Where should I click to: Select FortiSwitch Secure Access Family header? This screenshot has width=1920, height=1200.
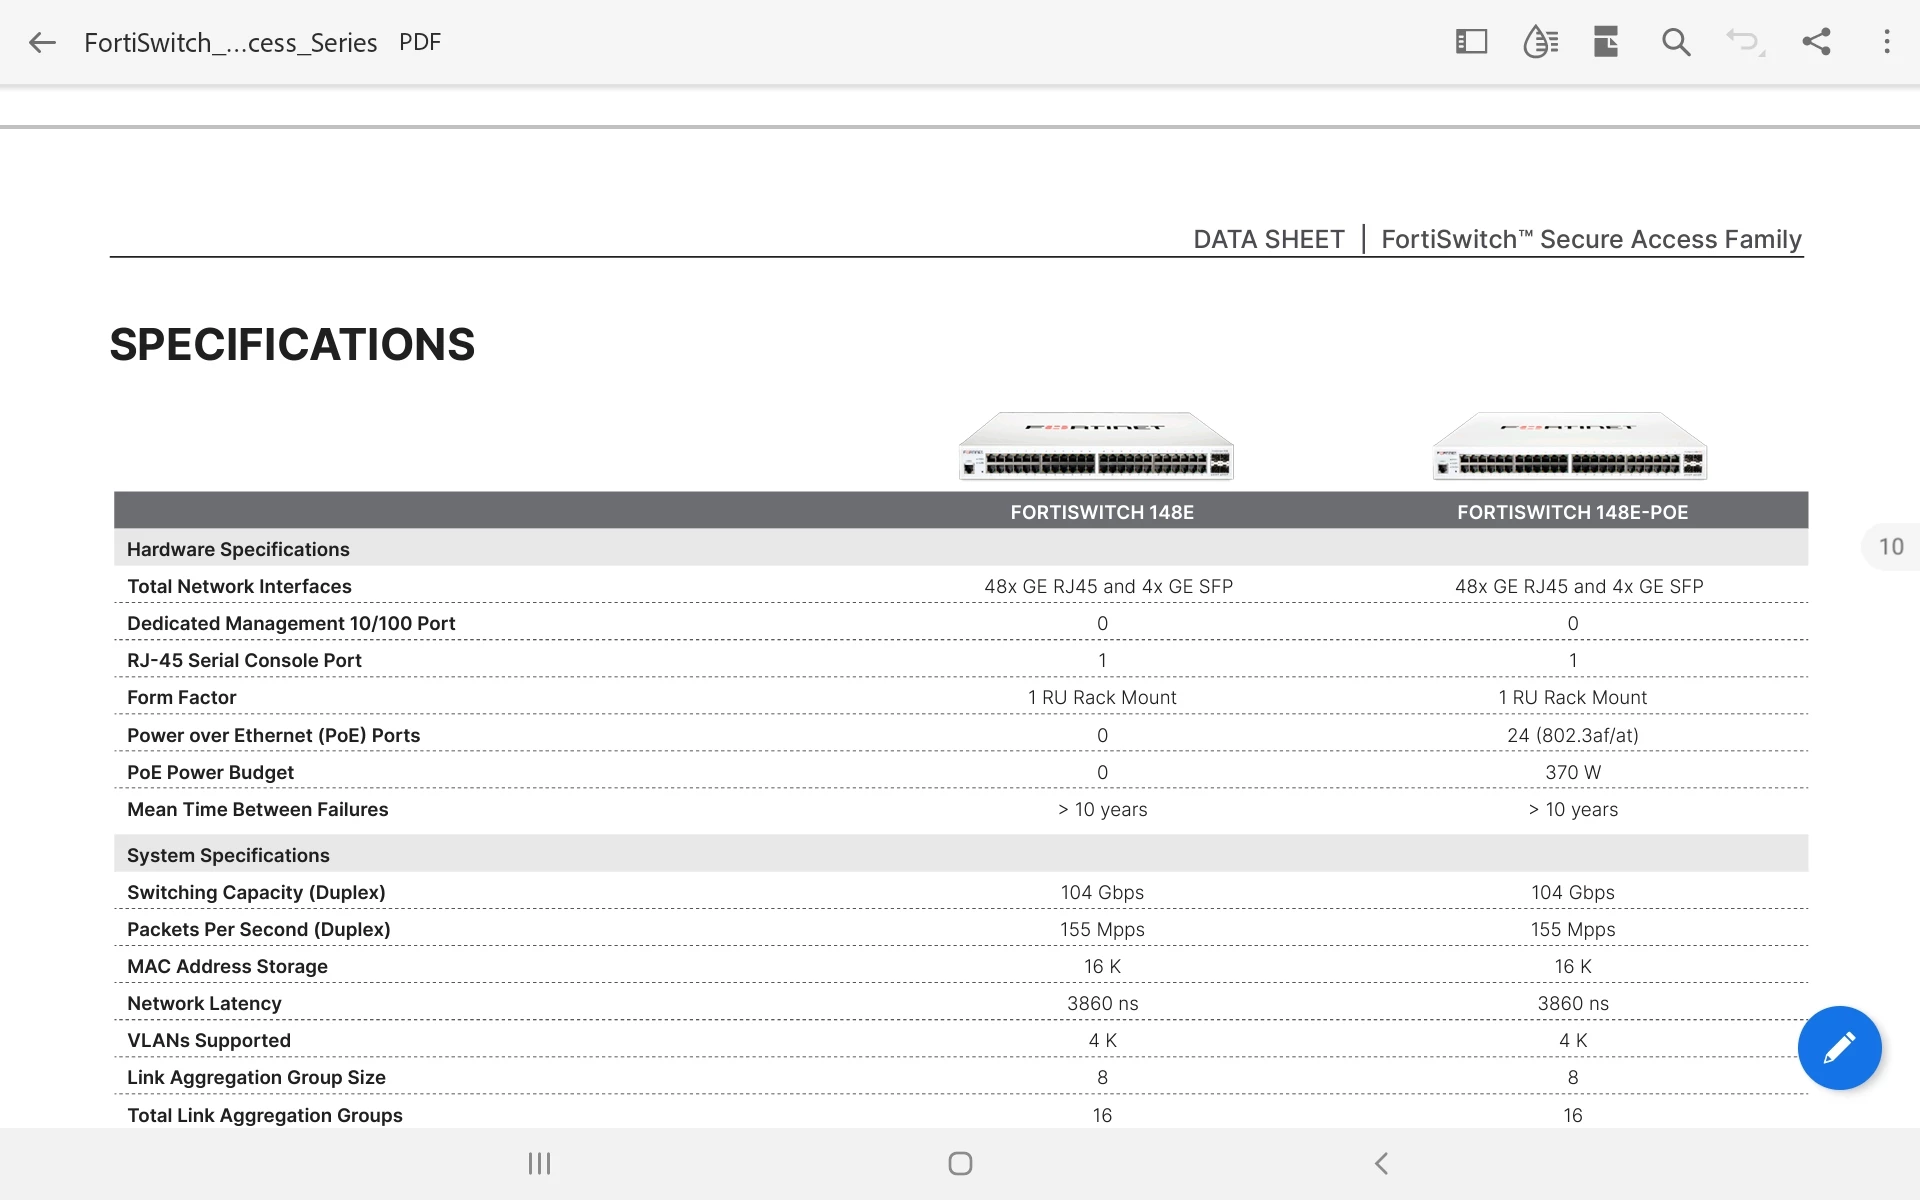1591,239
